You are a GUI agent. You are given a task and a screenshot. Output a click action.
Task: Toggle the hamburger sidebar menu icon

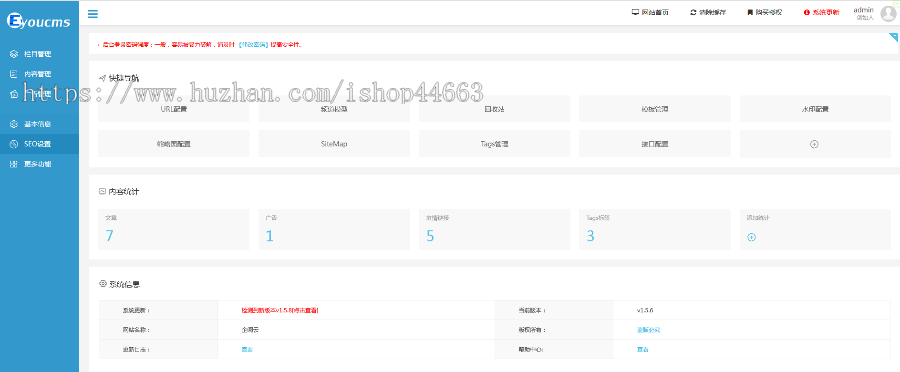(92, 14)
